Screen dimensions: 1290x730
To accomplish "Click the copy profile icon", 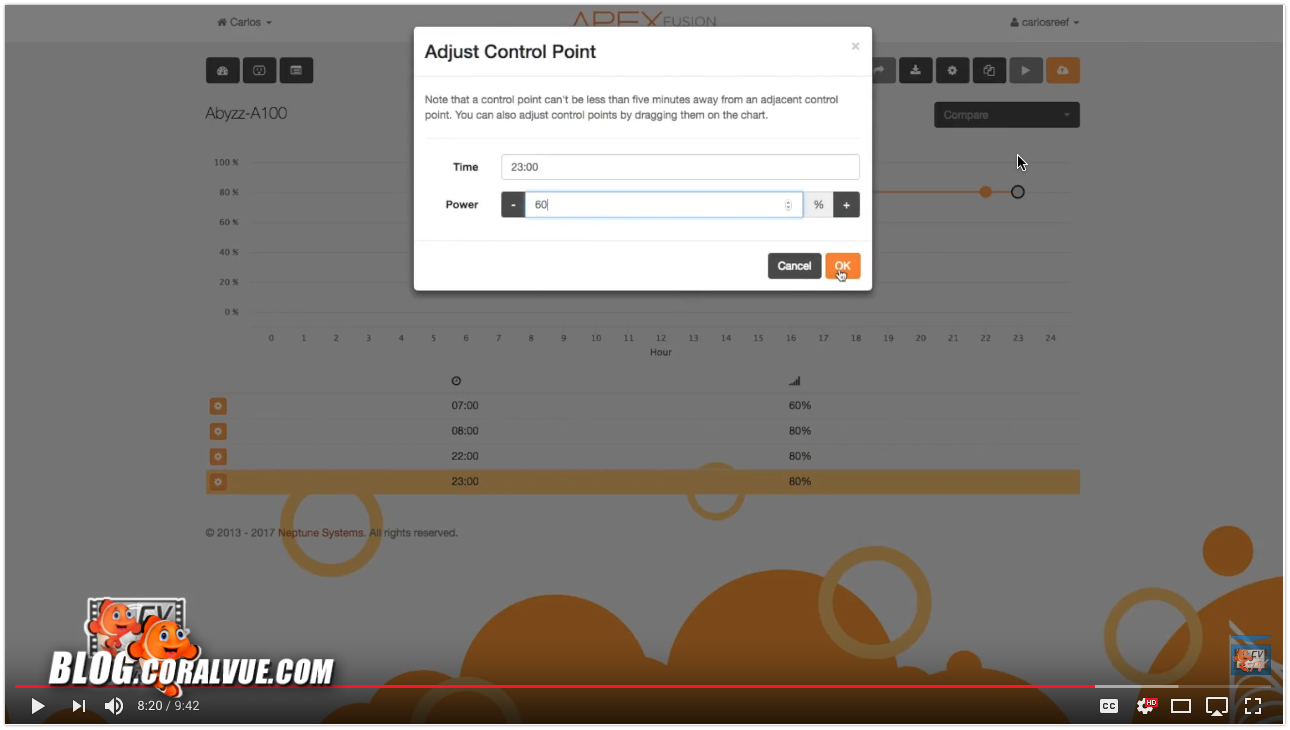I will tap(989, 70).
